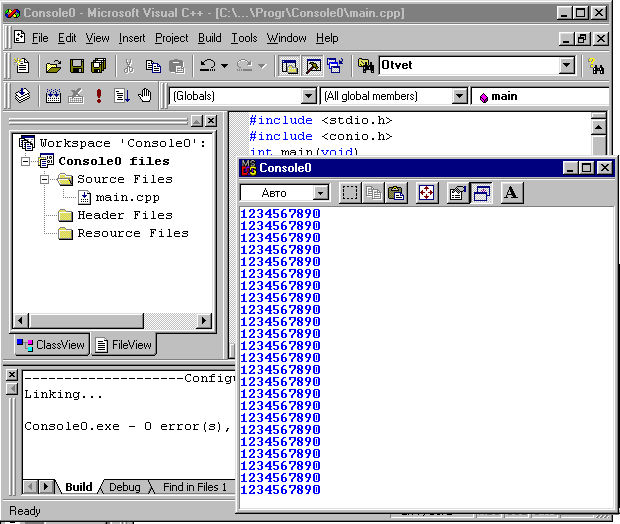Open the Insert menu
Screen dimensions: 620x524
coord(132,38)
